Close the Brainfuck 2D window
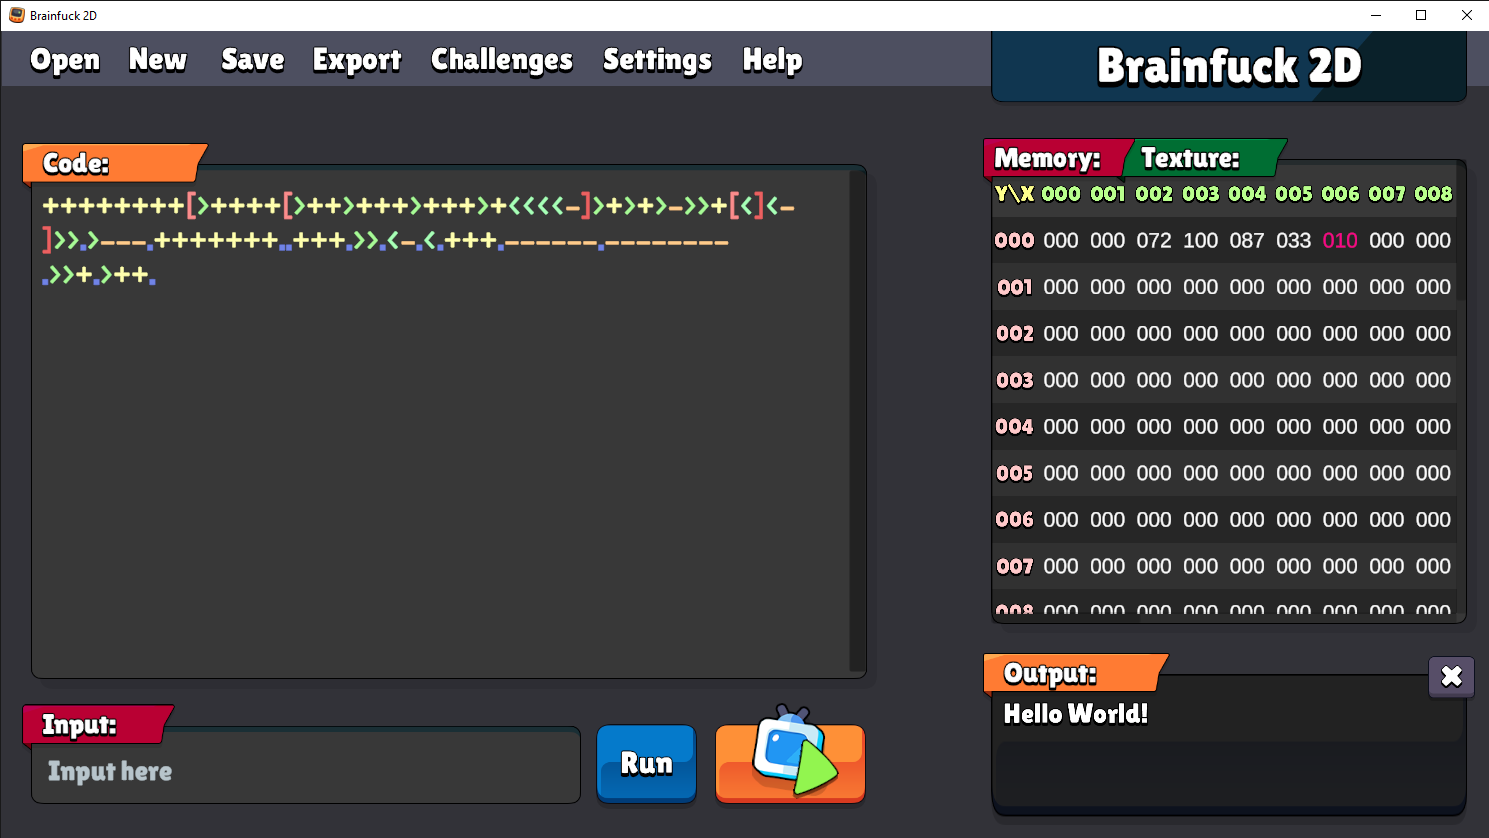The width and height of the screenshot is (1489, 838). point(1466,15)
